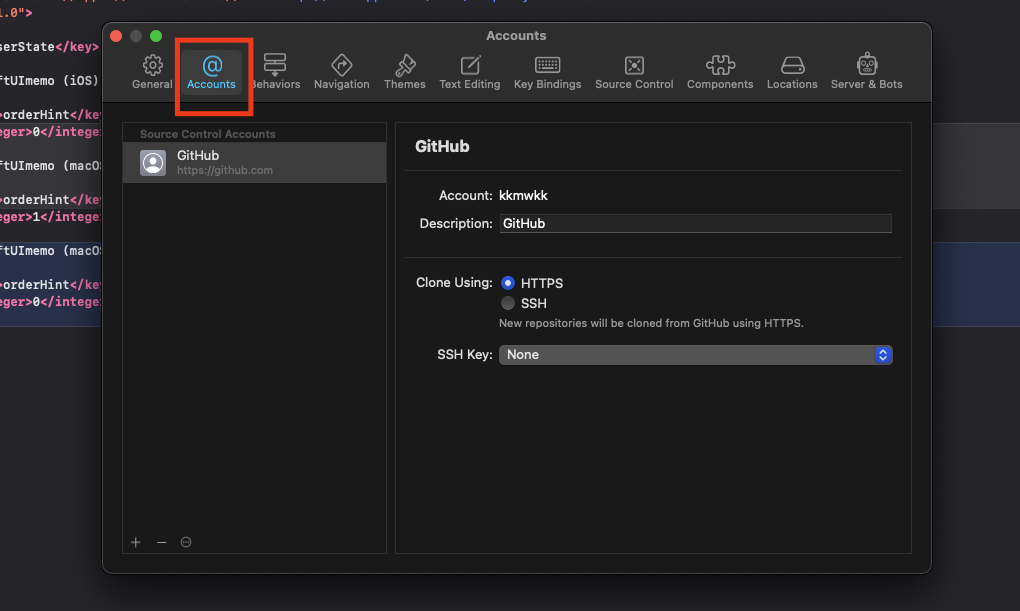Screen dimensions: 1020x611
Task: Open the SSH Key dropdown
Action: coord(695,355)
